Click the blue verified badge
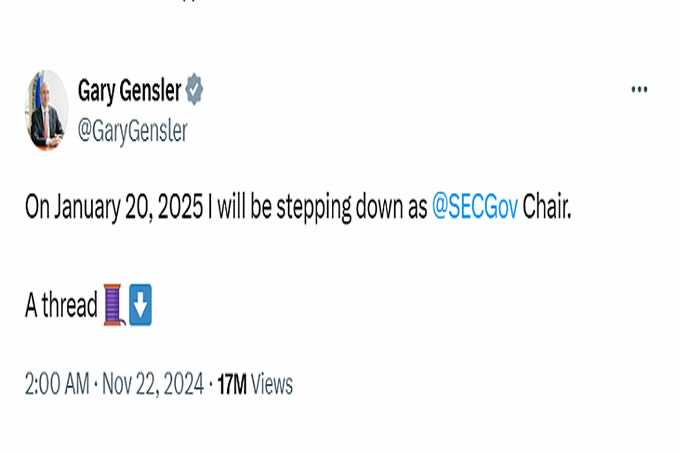 click(x=195, y=92)
